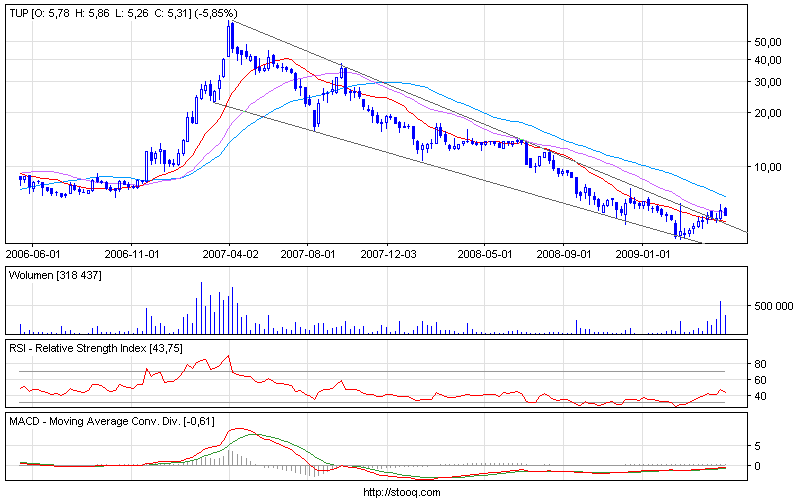Viewport: 800px width, 500px height.
Task: Pick the 2008-05-01 date marker
Action: click(484, 255)
